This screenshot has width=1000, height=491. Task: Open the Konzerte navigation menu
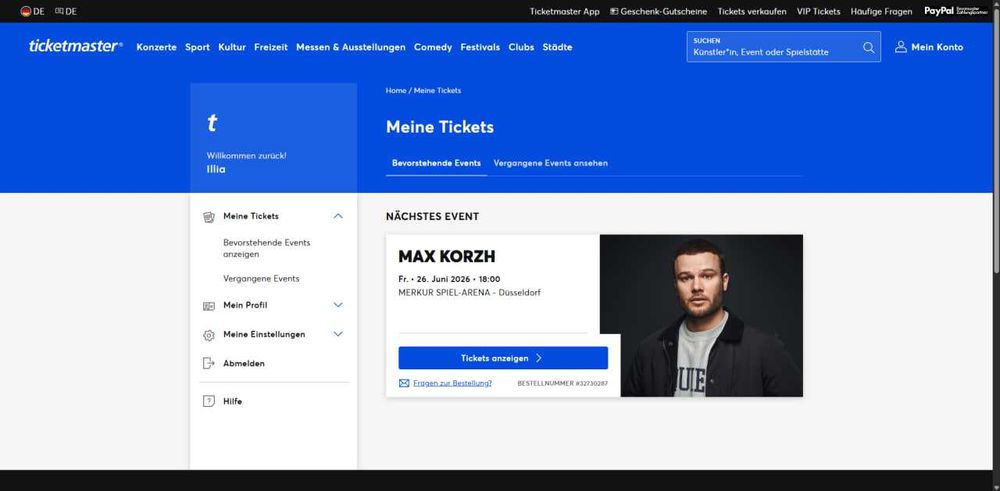(x=156, y=47)
